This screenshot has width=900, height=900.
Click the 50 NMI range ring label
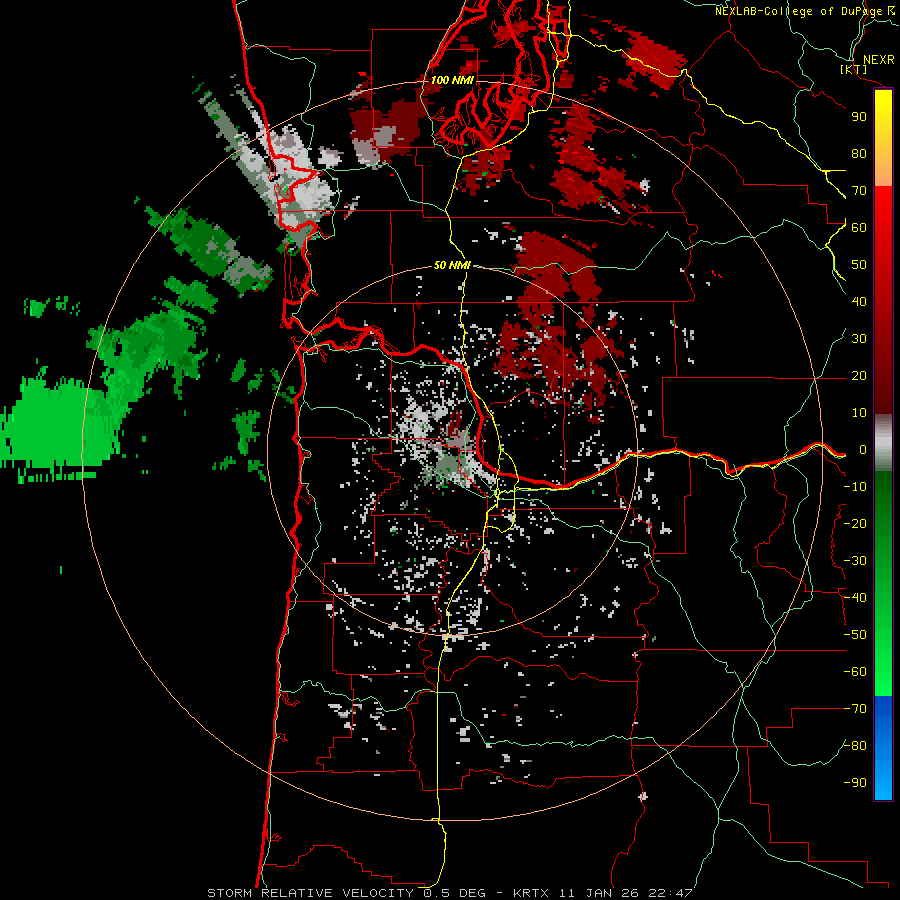coord(452,265)
